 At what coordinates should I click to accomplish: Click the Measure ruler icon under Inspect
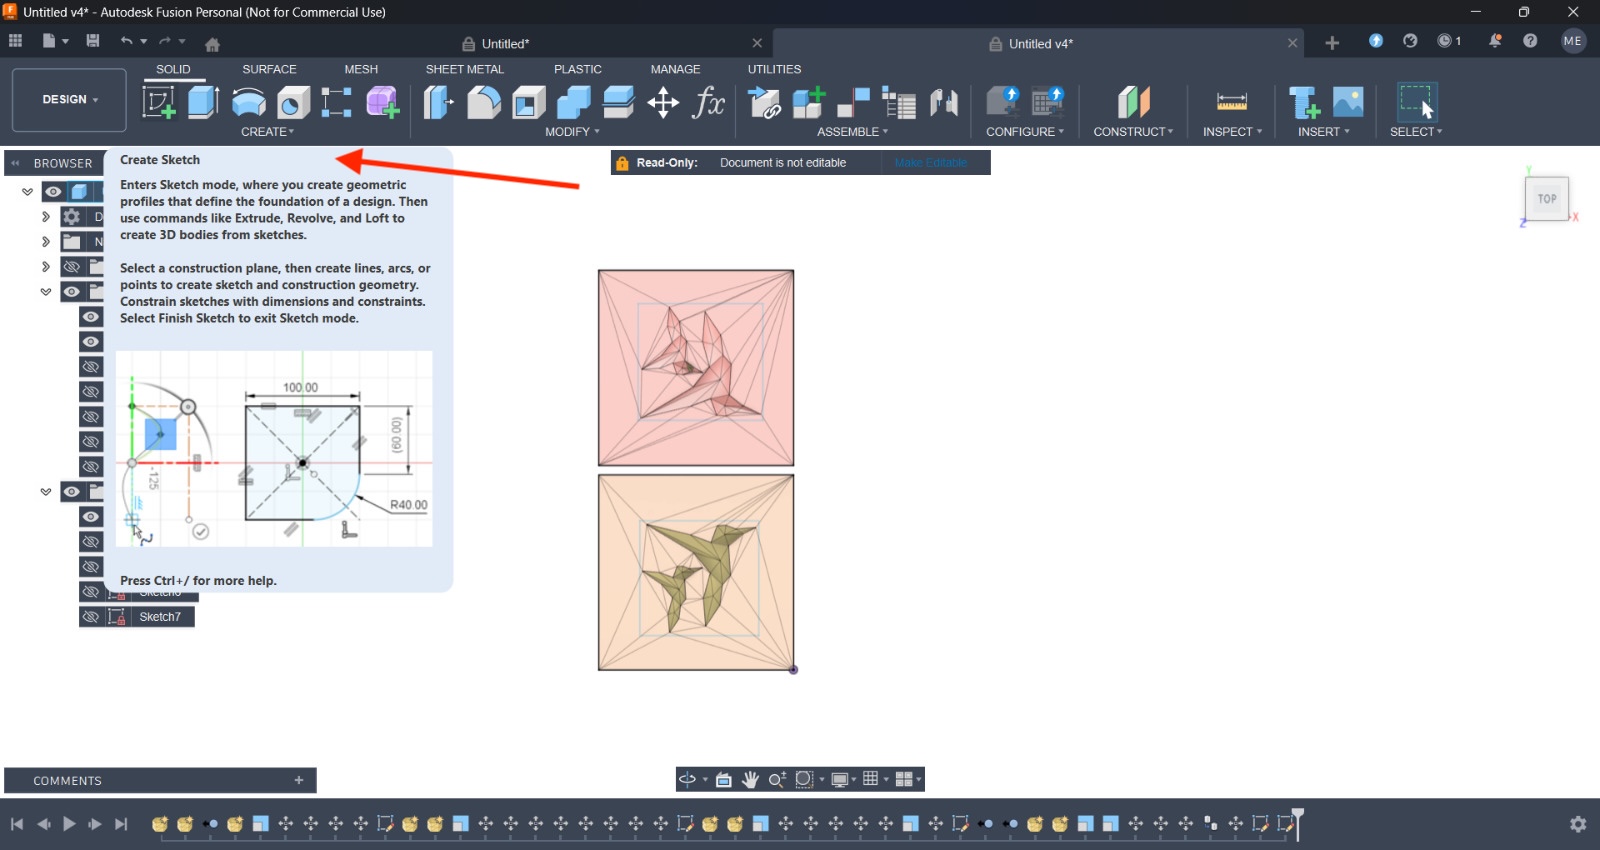click(x=1231, y=102)
